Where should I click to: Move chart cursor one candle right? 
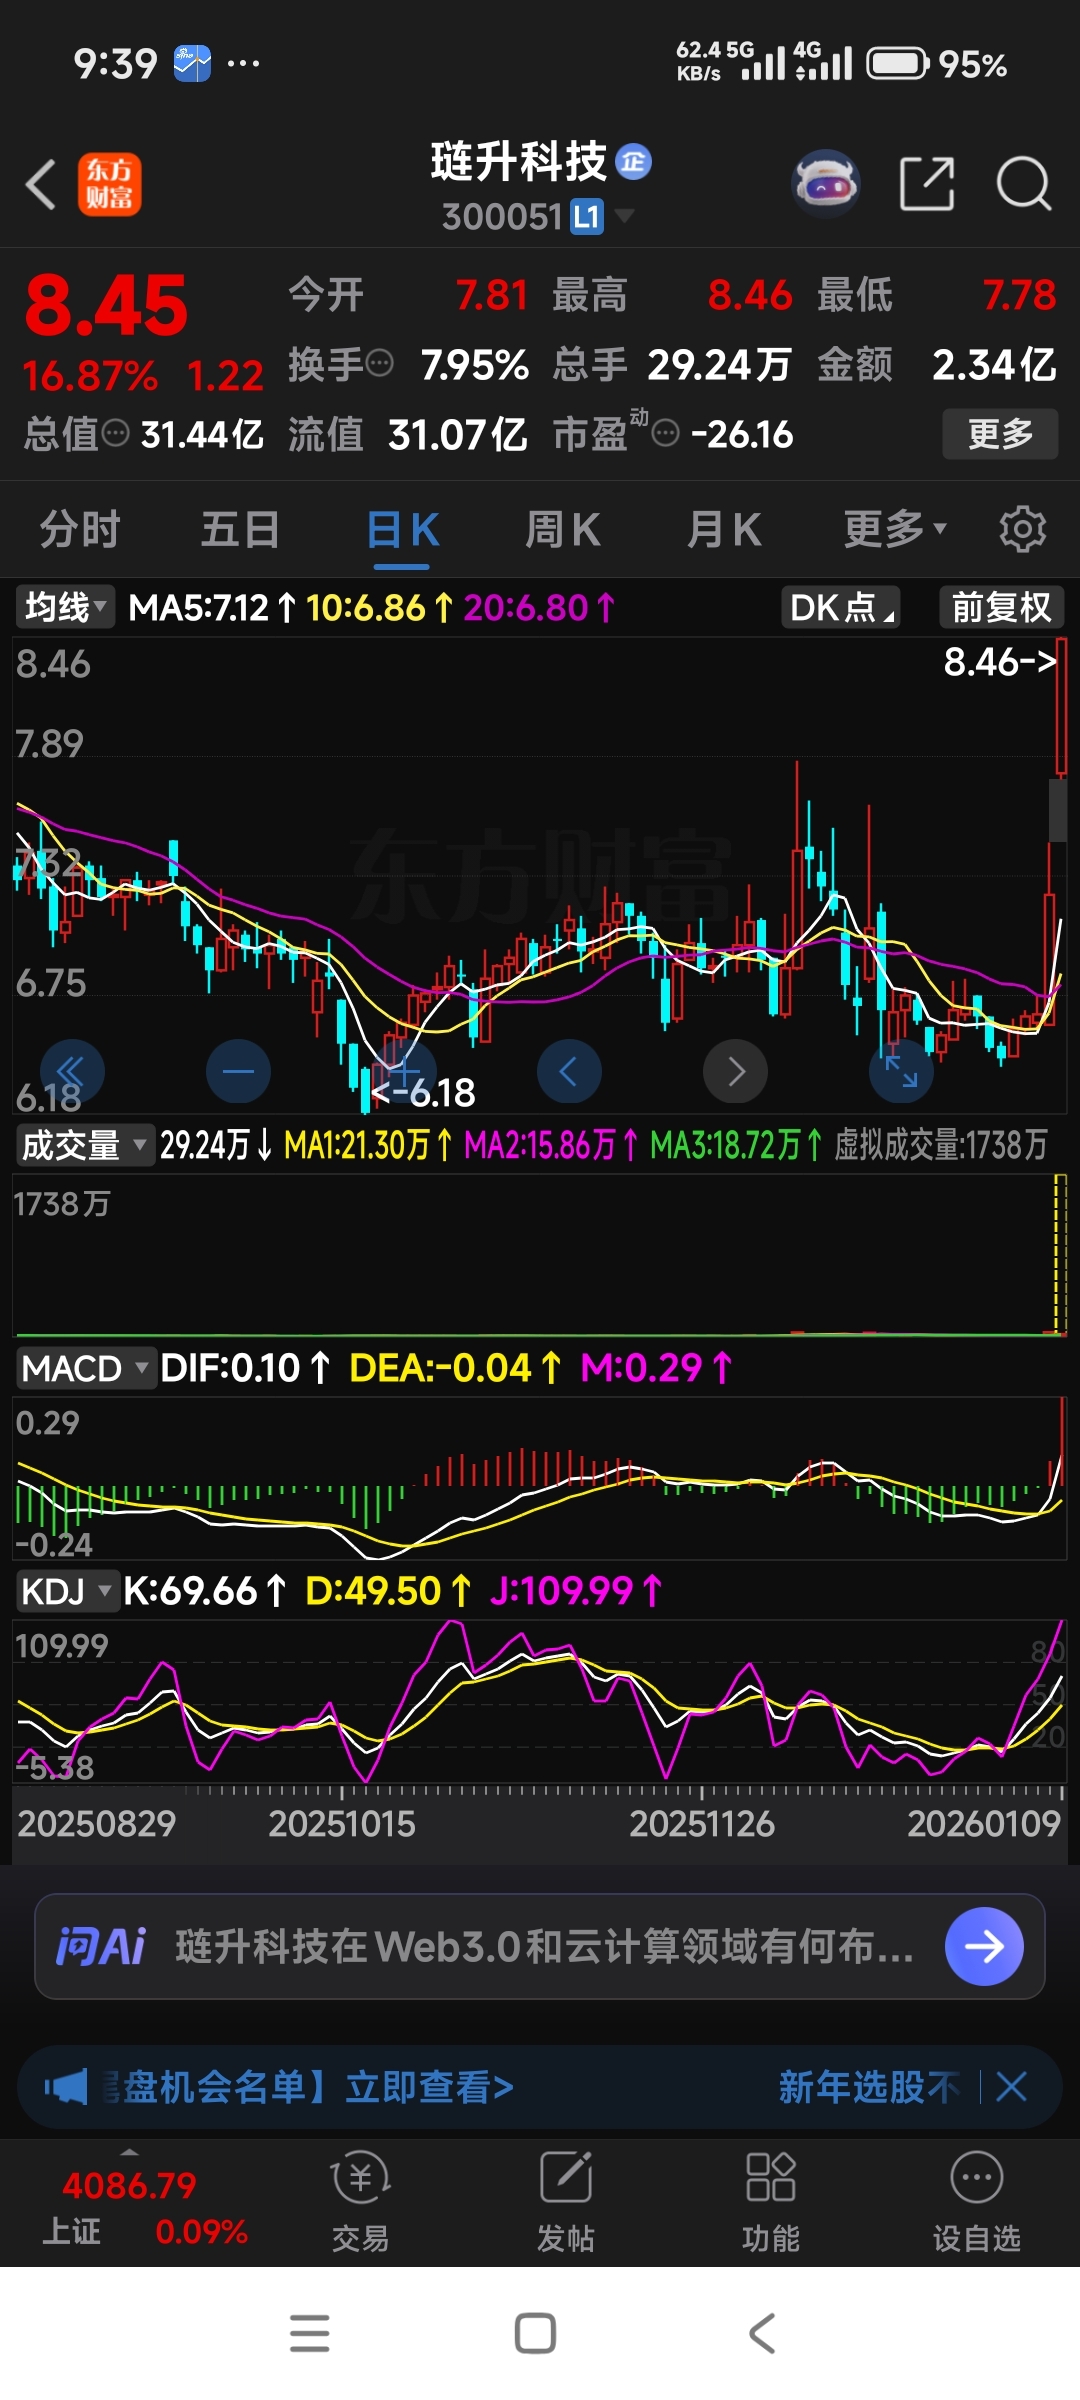735,1071
